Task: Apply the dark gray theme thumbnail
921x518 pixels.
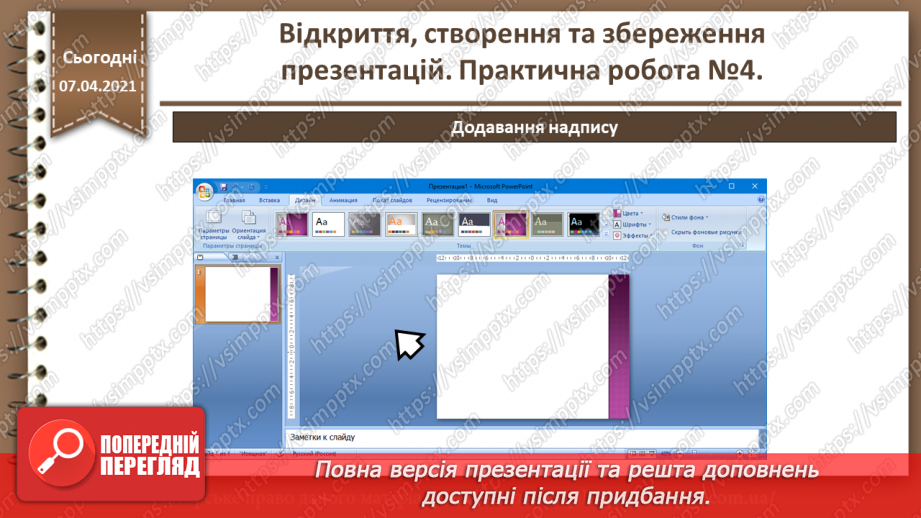Action: coord(364,224)
